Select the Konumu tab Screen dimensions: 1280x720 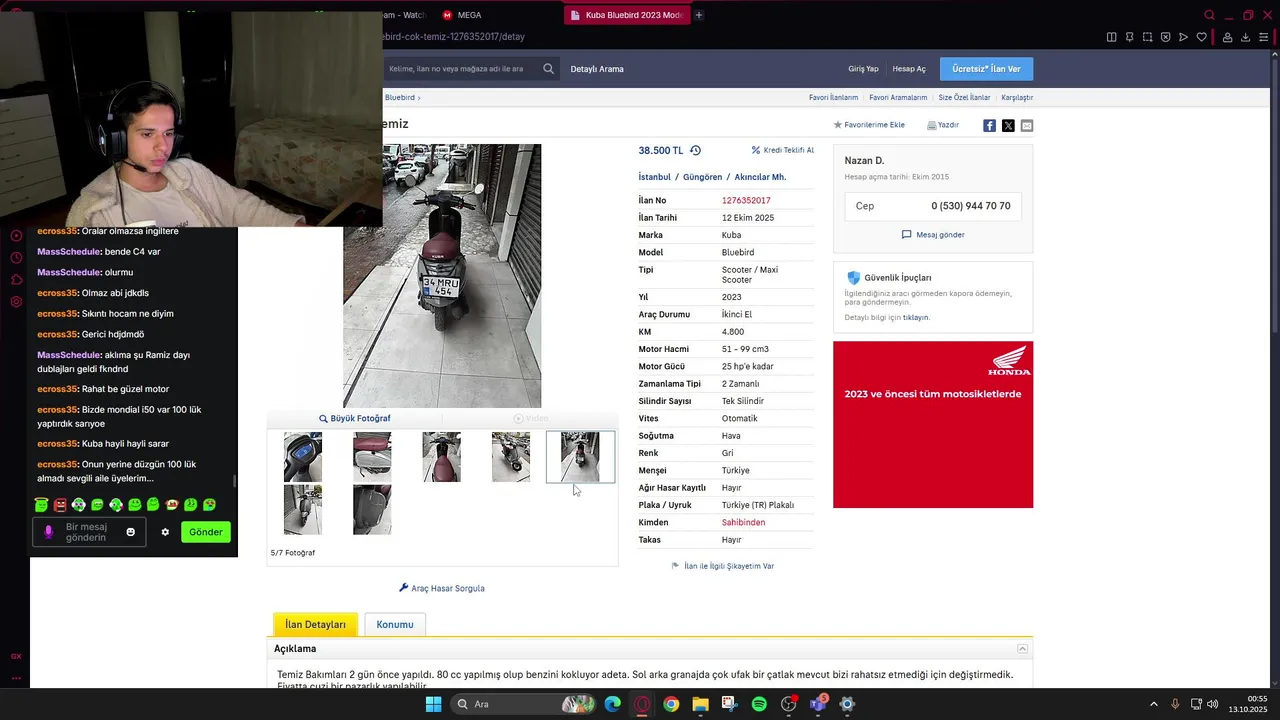(x=395, y=624)
